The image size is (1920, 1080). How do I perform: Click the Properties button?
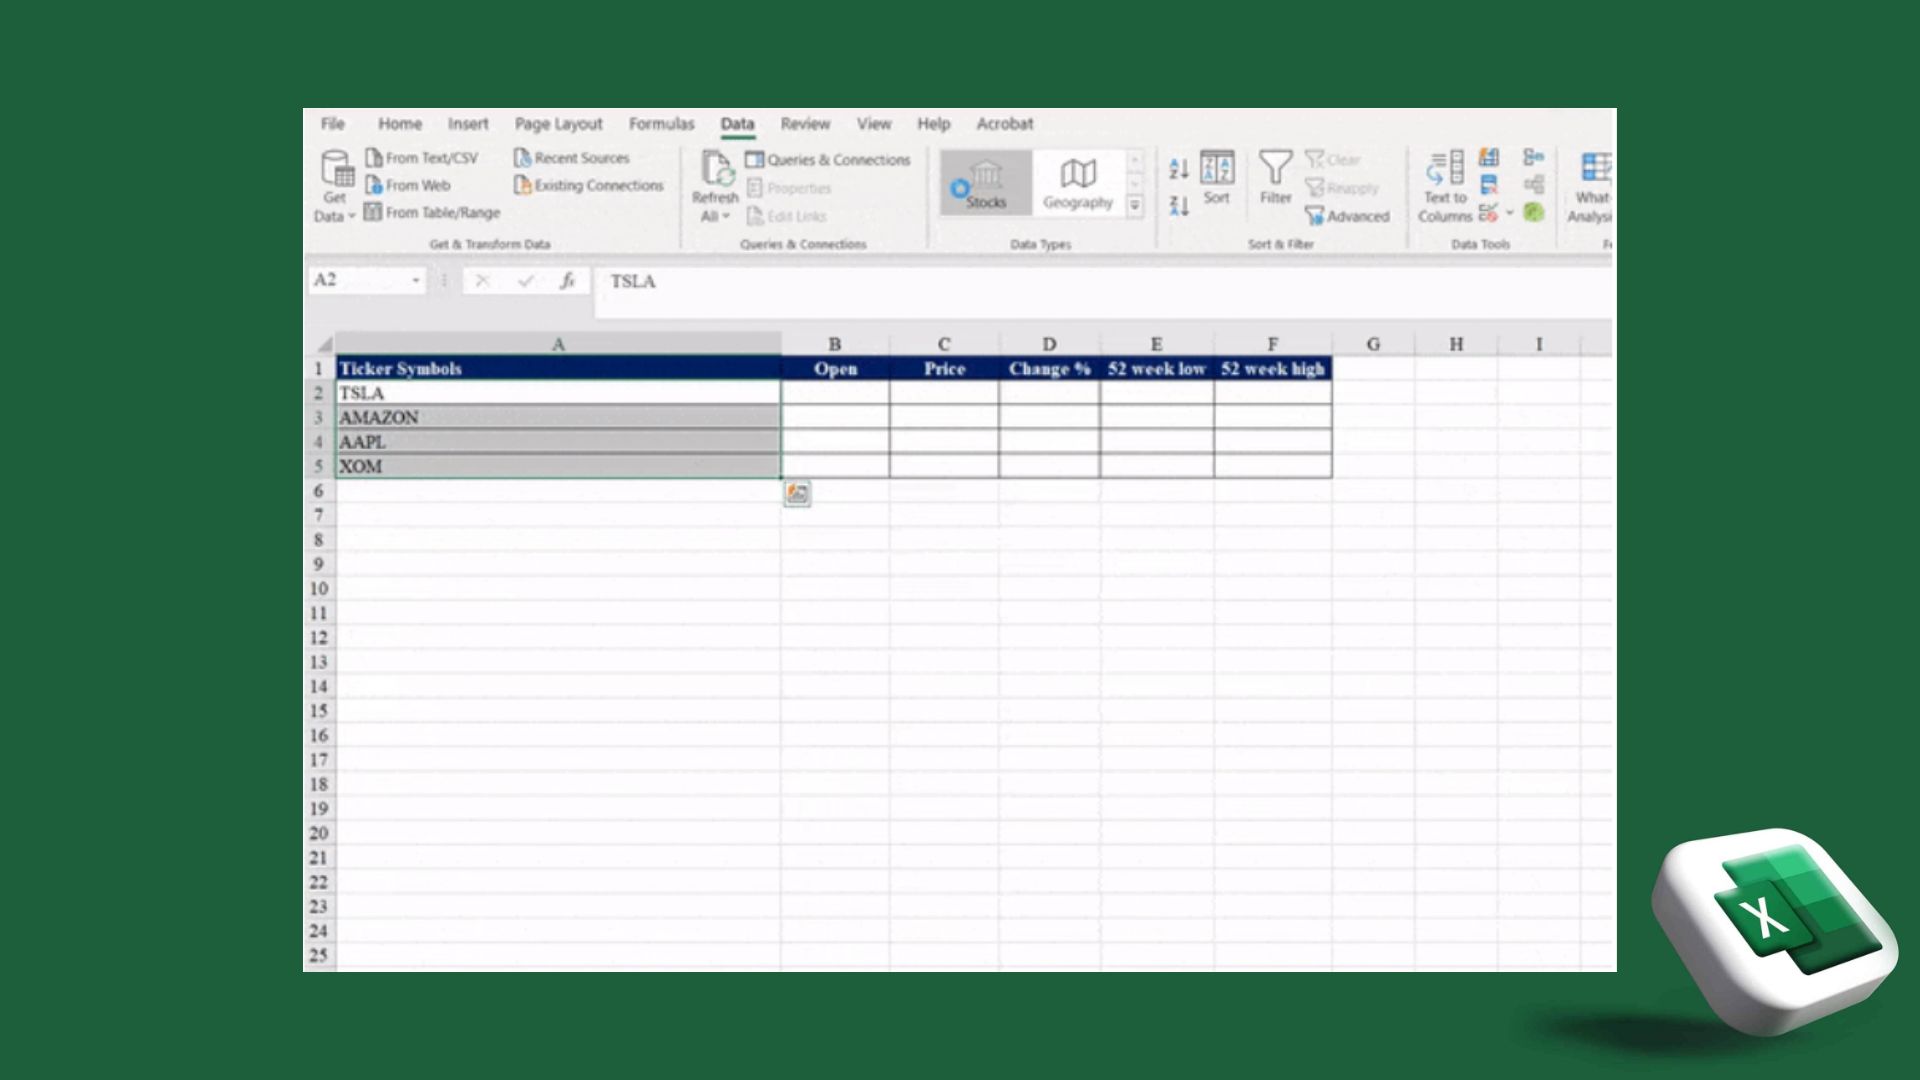[x=789, y=188]
